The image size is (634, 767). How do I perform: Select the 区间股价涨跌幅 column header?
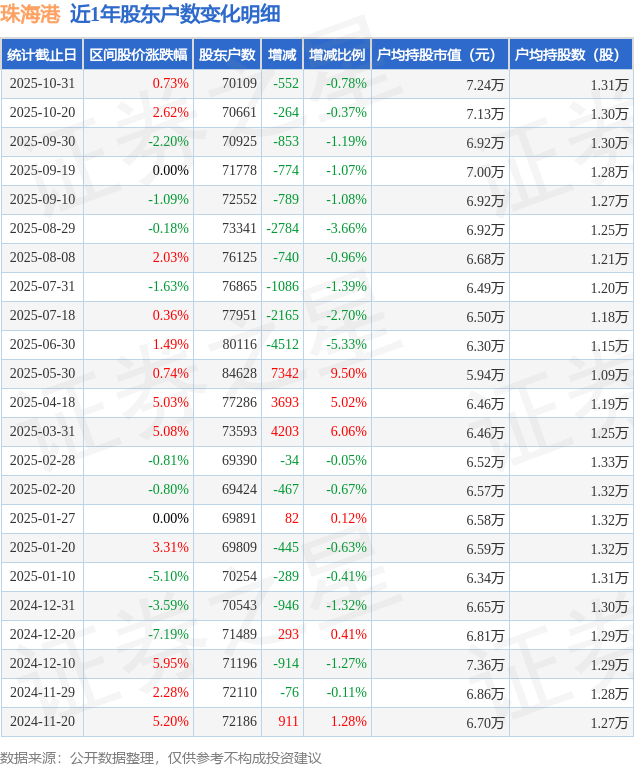pyautogui.click(x=137, y=55)
